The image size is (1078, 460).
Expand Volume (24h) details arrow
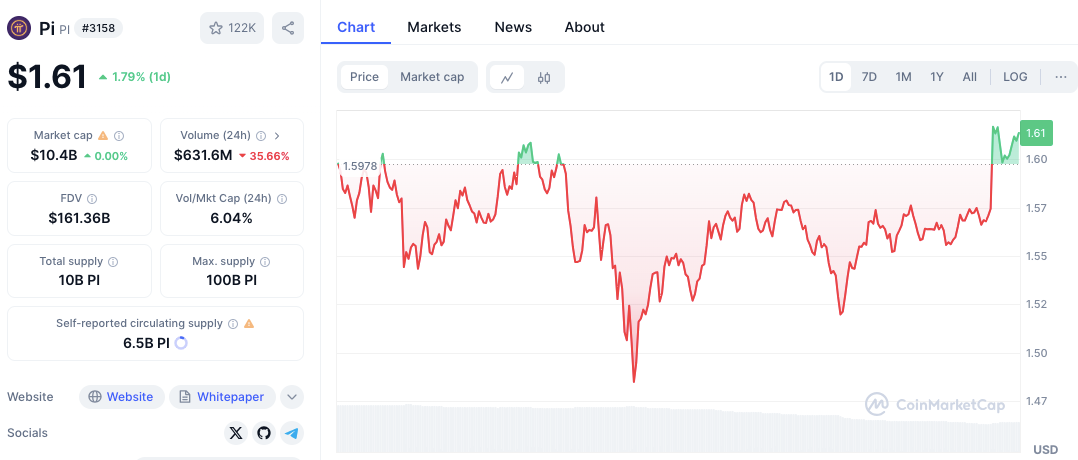tap(277, 135)
